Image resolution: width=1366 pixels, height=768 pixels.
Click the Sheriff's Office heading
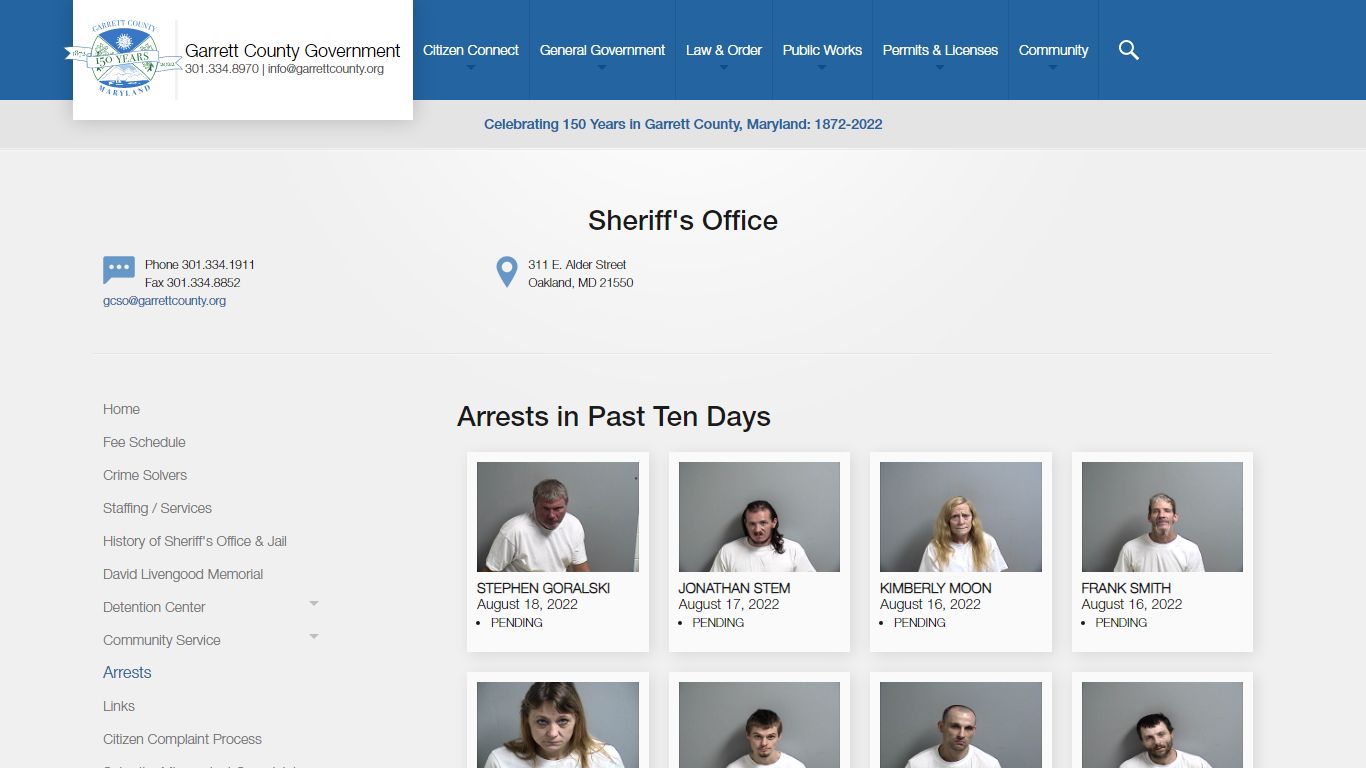tap(683, 220)
